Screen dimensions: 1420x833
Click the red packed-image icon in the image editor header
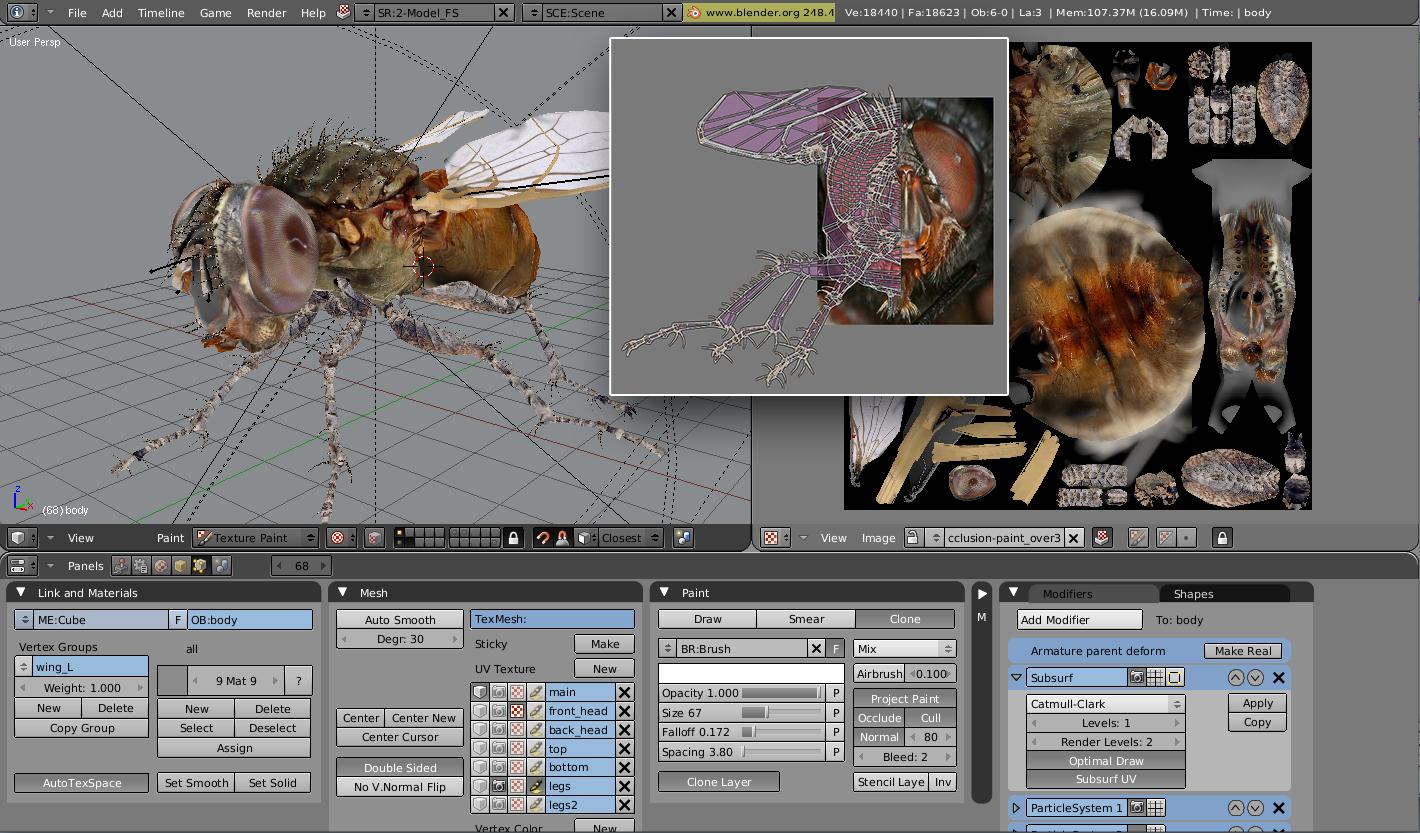click(x=1101, y=538)
